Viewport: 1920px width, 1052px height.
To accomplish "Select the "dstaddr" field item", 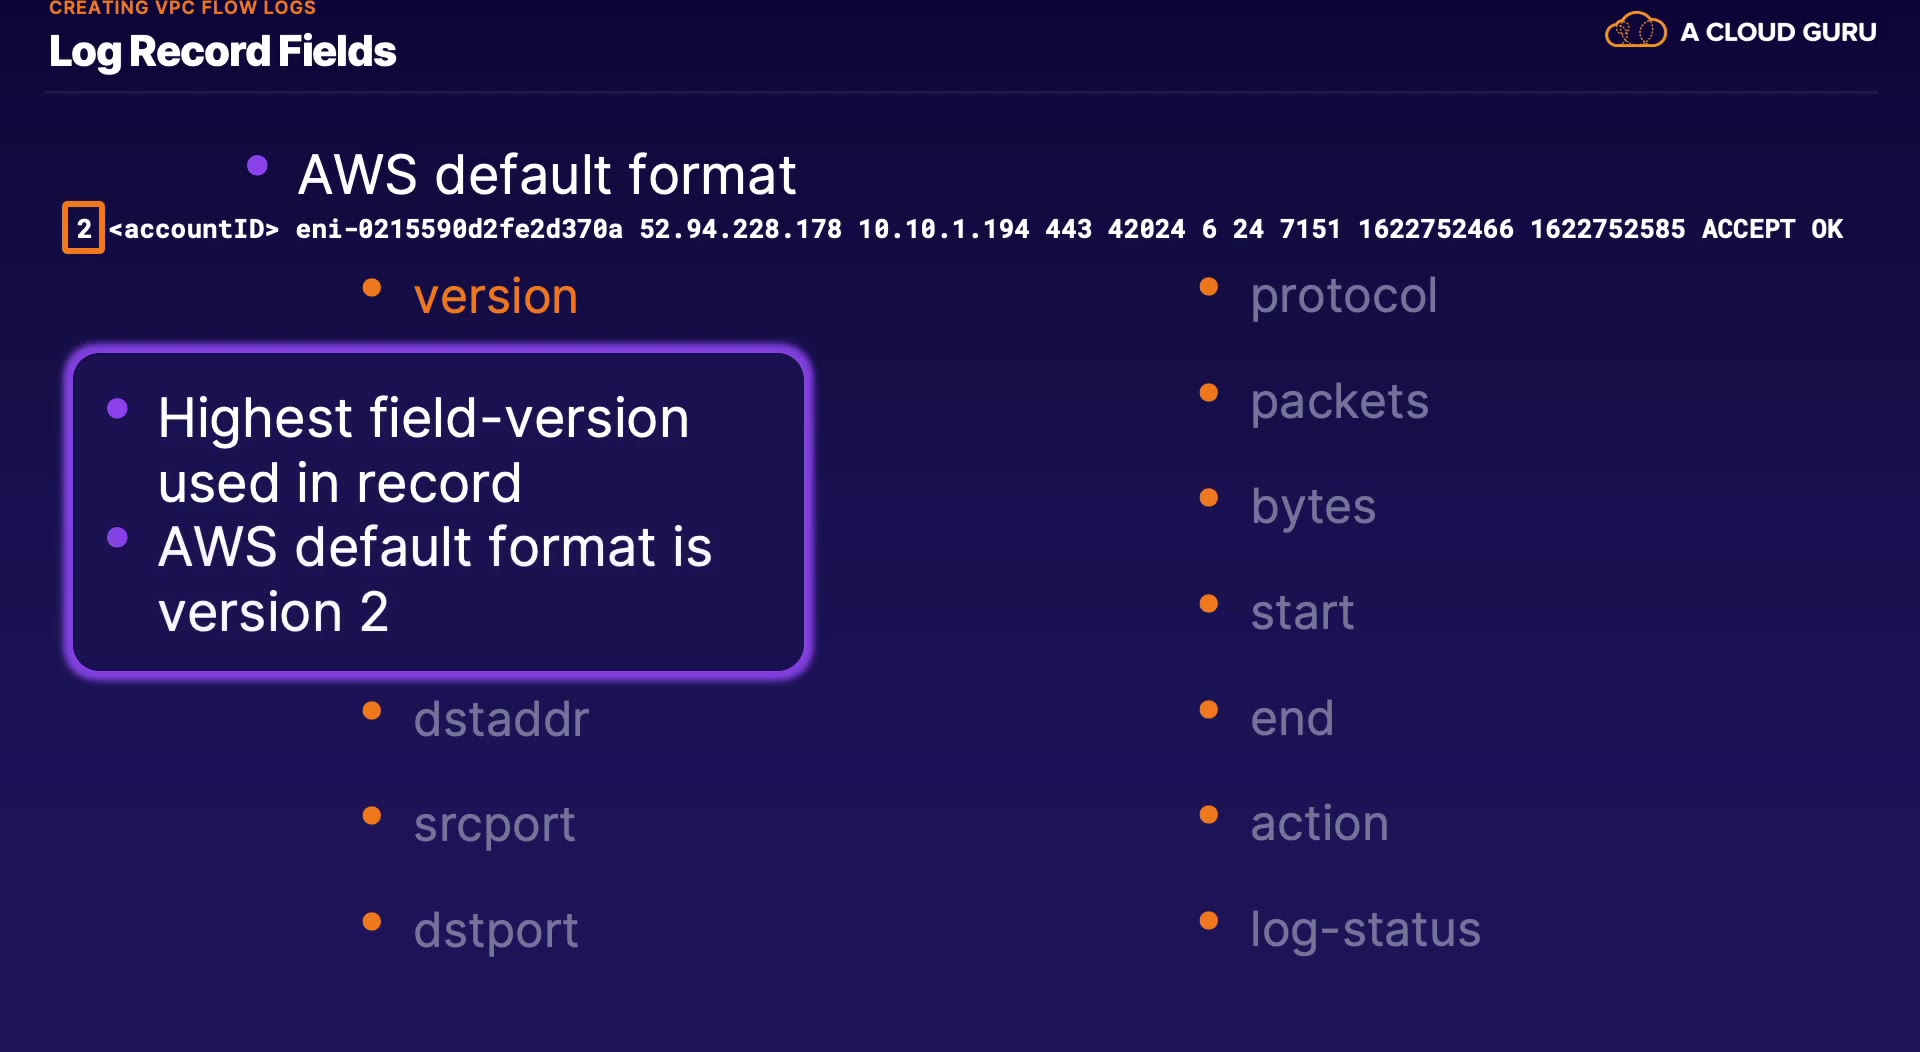I will tap(501, 719).
